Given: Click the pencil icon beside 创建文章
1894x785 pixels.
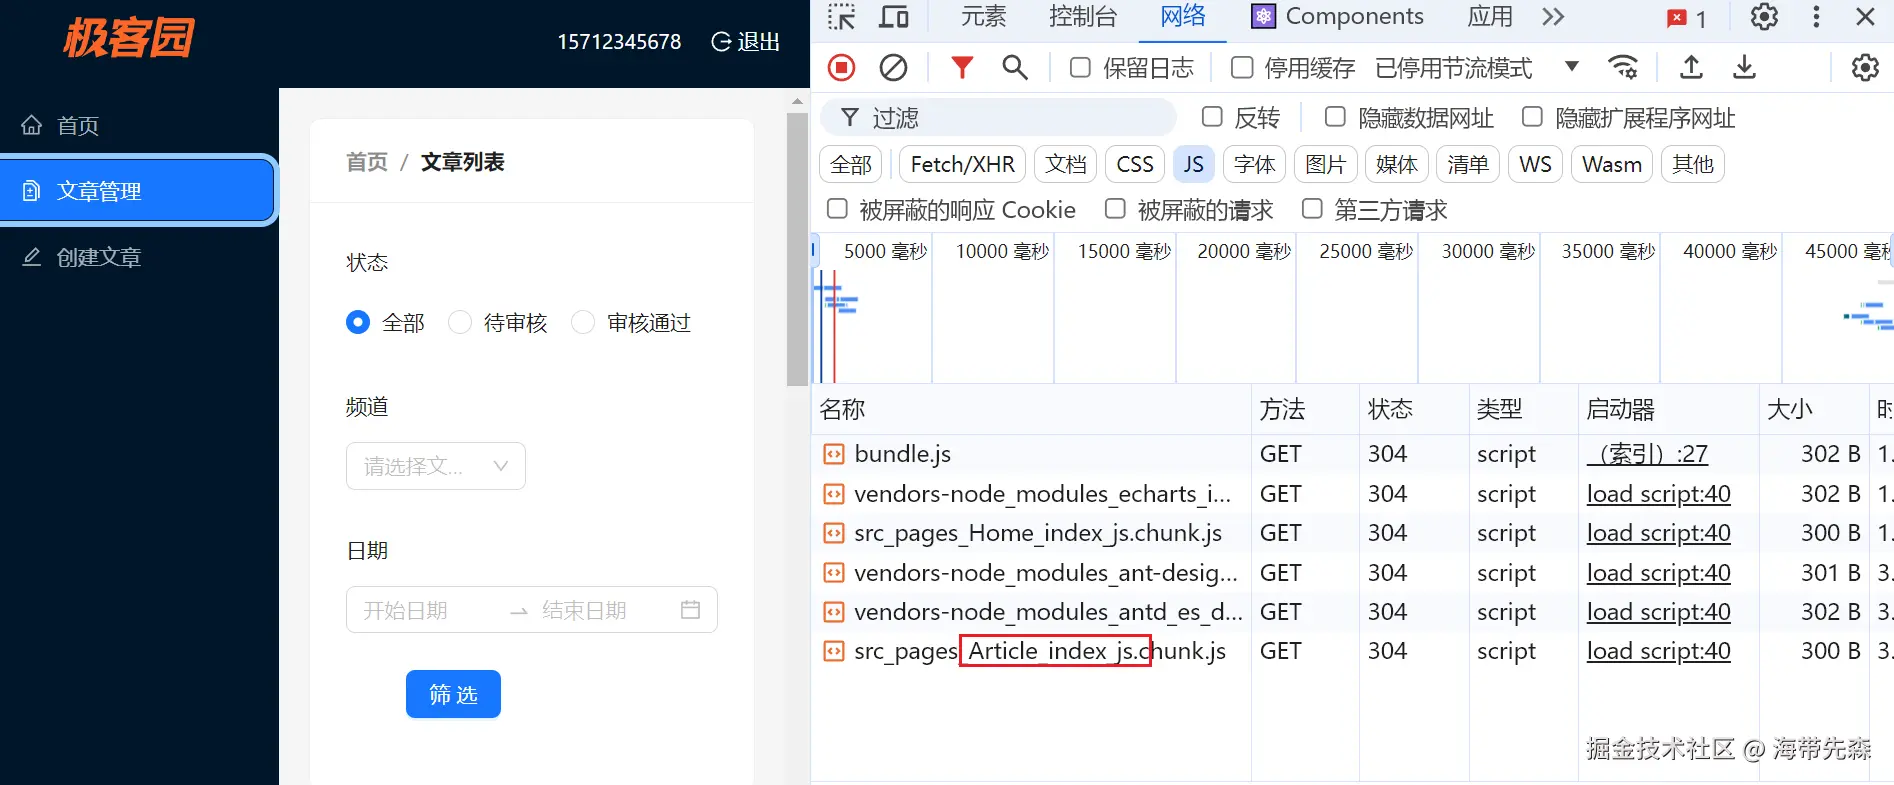Looking at the screenshot, I should (x=32, y=257).
